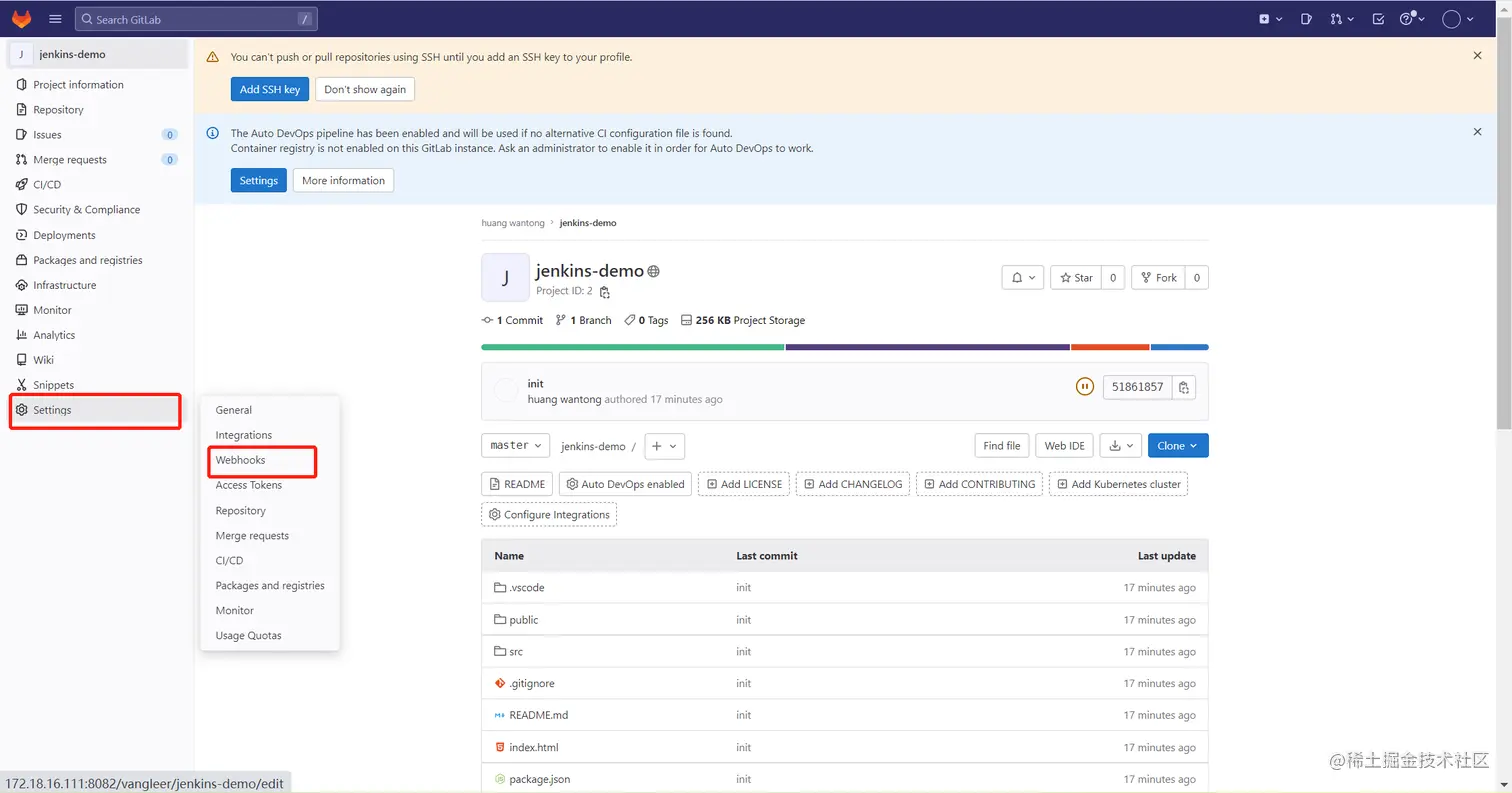Select Usage Quotas in Settings flyout
This screenshot has height=793, width=1512.
248,636
